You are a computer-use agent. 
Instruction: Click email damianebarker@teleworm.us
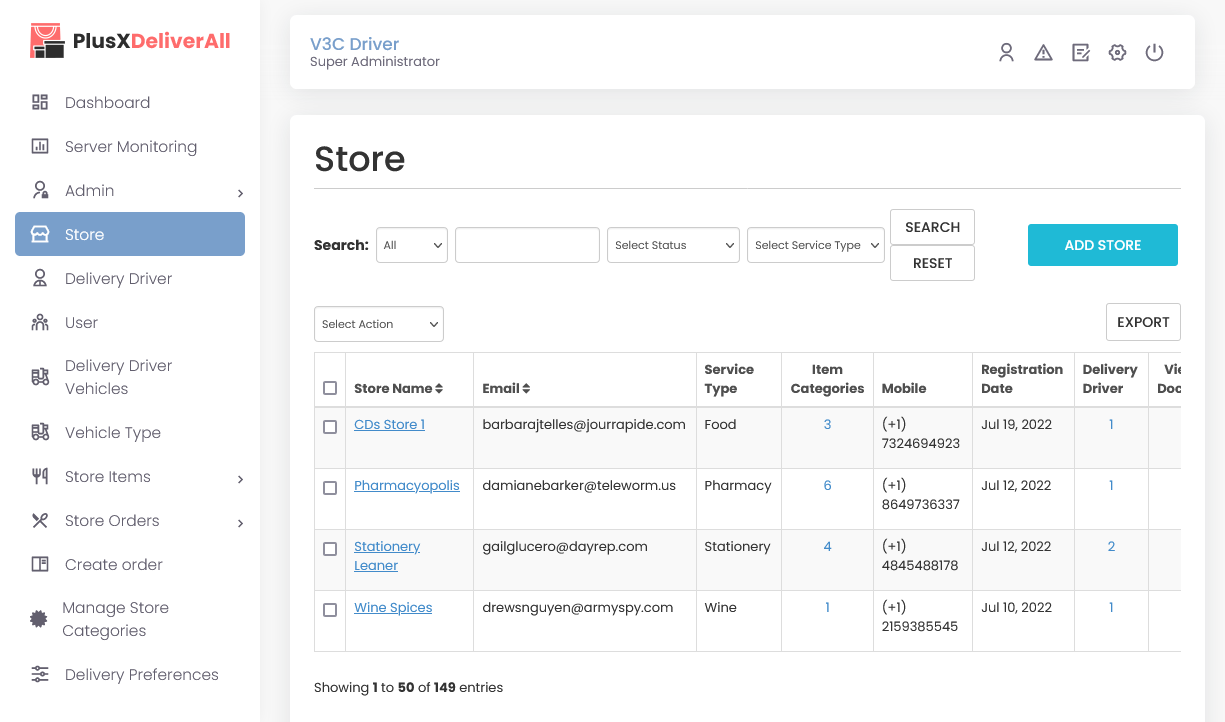click(579, 486)
